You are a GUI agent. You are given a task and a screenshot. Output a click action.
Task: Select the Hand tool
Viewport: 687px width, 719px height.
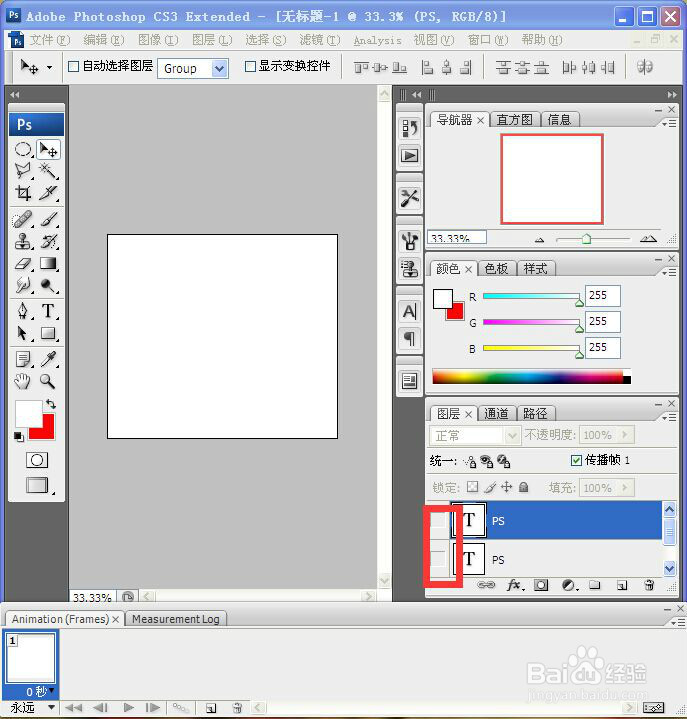click(x=23, y=381)
